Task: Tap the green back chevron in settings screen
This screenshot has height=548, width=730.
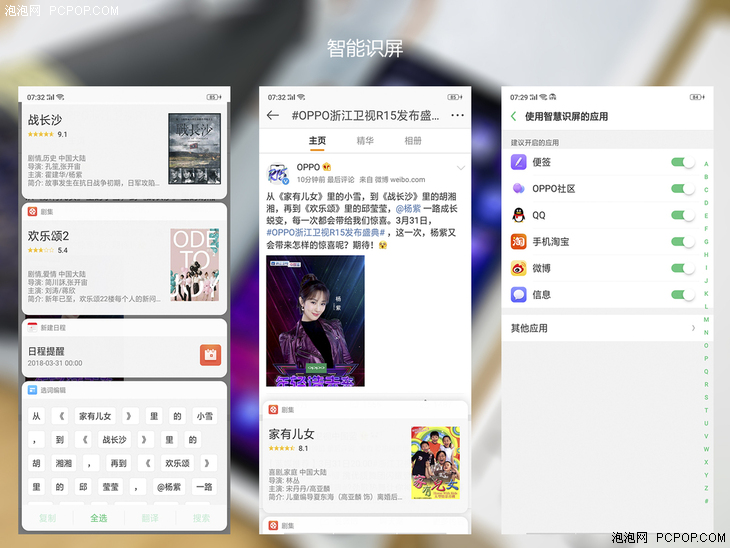Action: coord(514,116)
